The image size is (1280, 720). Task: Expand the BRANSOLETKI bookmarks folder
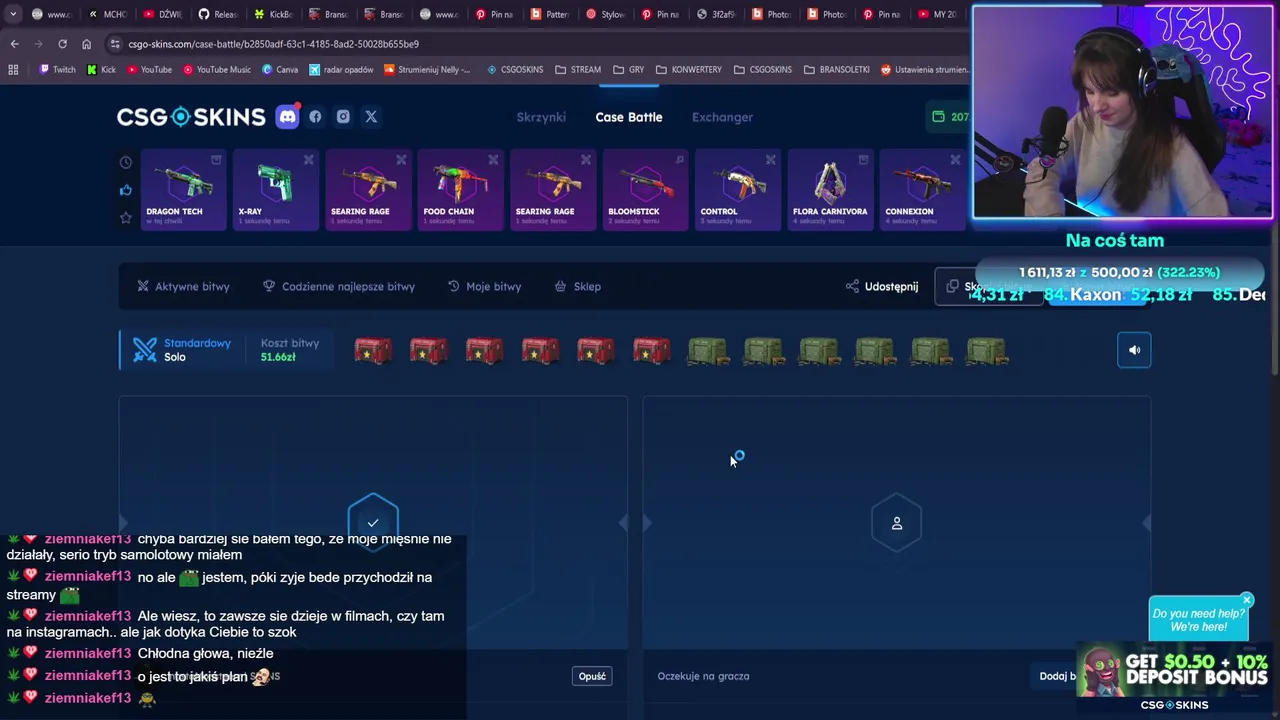tap(835, 70)
